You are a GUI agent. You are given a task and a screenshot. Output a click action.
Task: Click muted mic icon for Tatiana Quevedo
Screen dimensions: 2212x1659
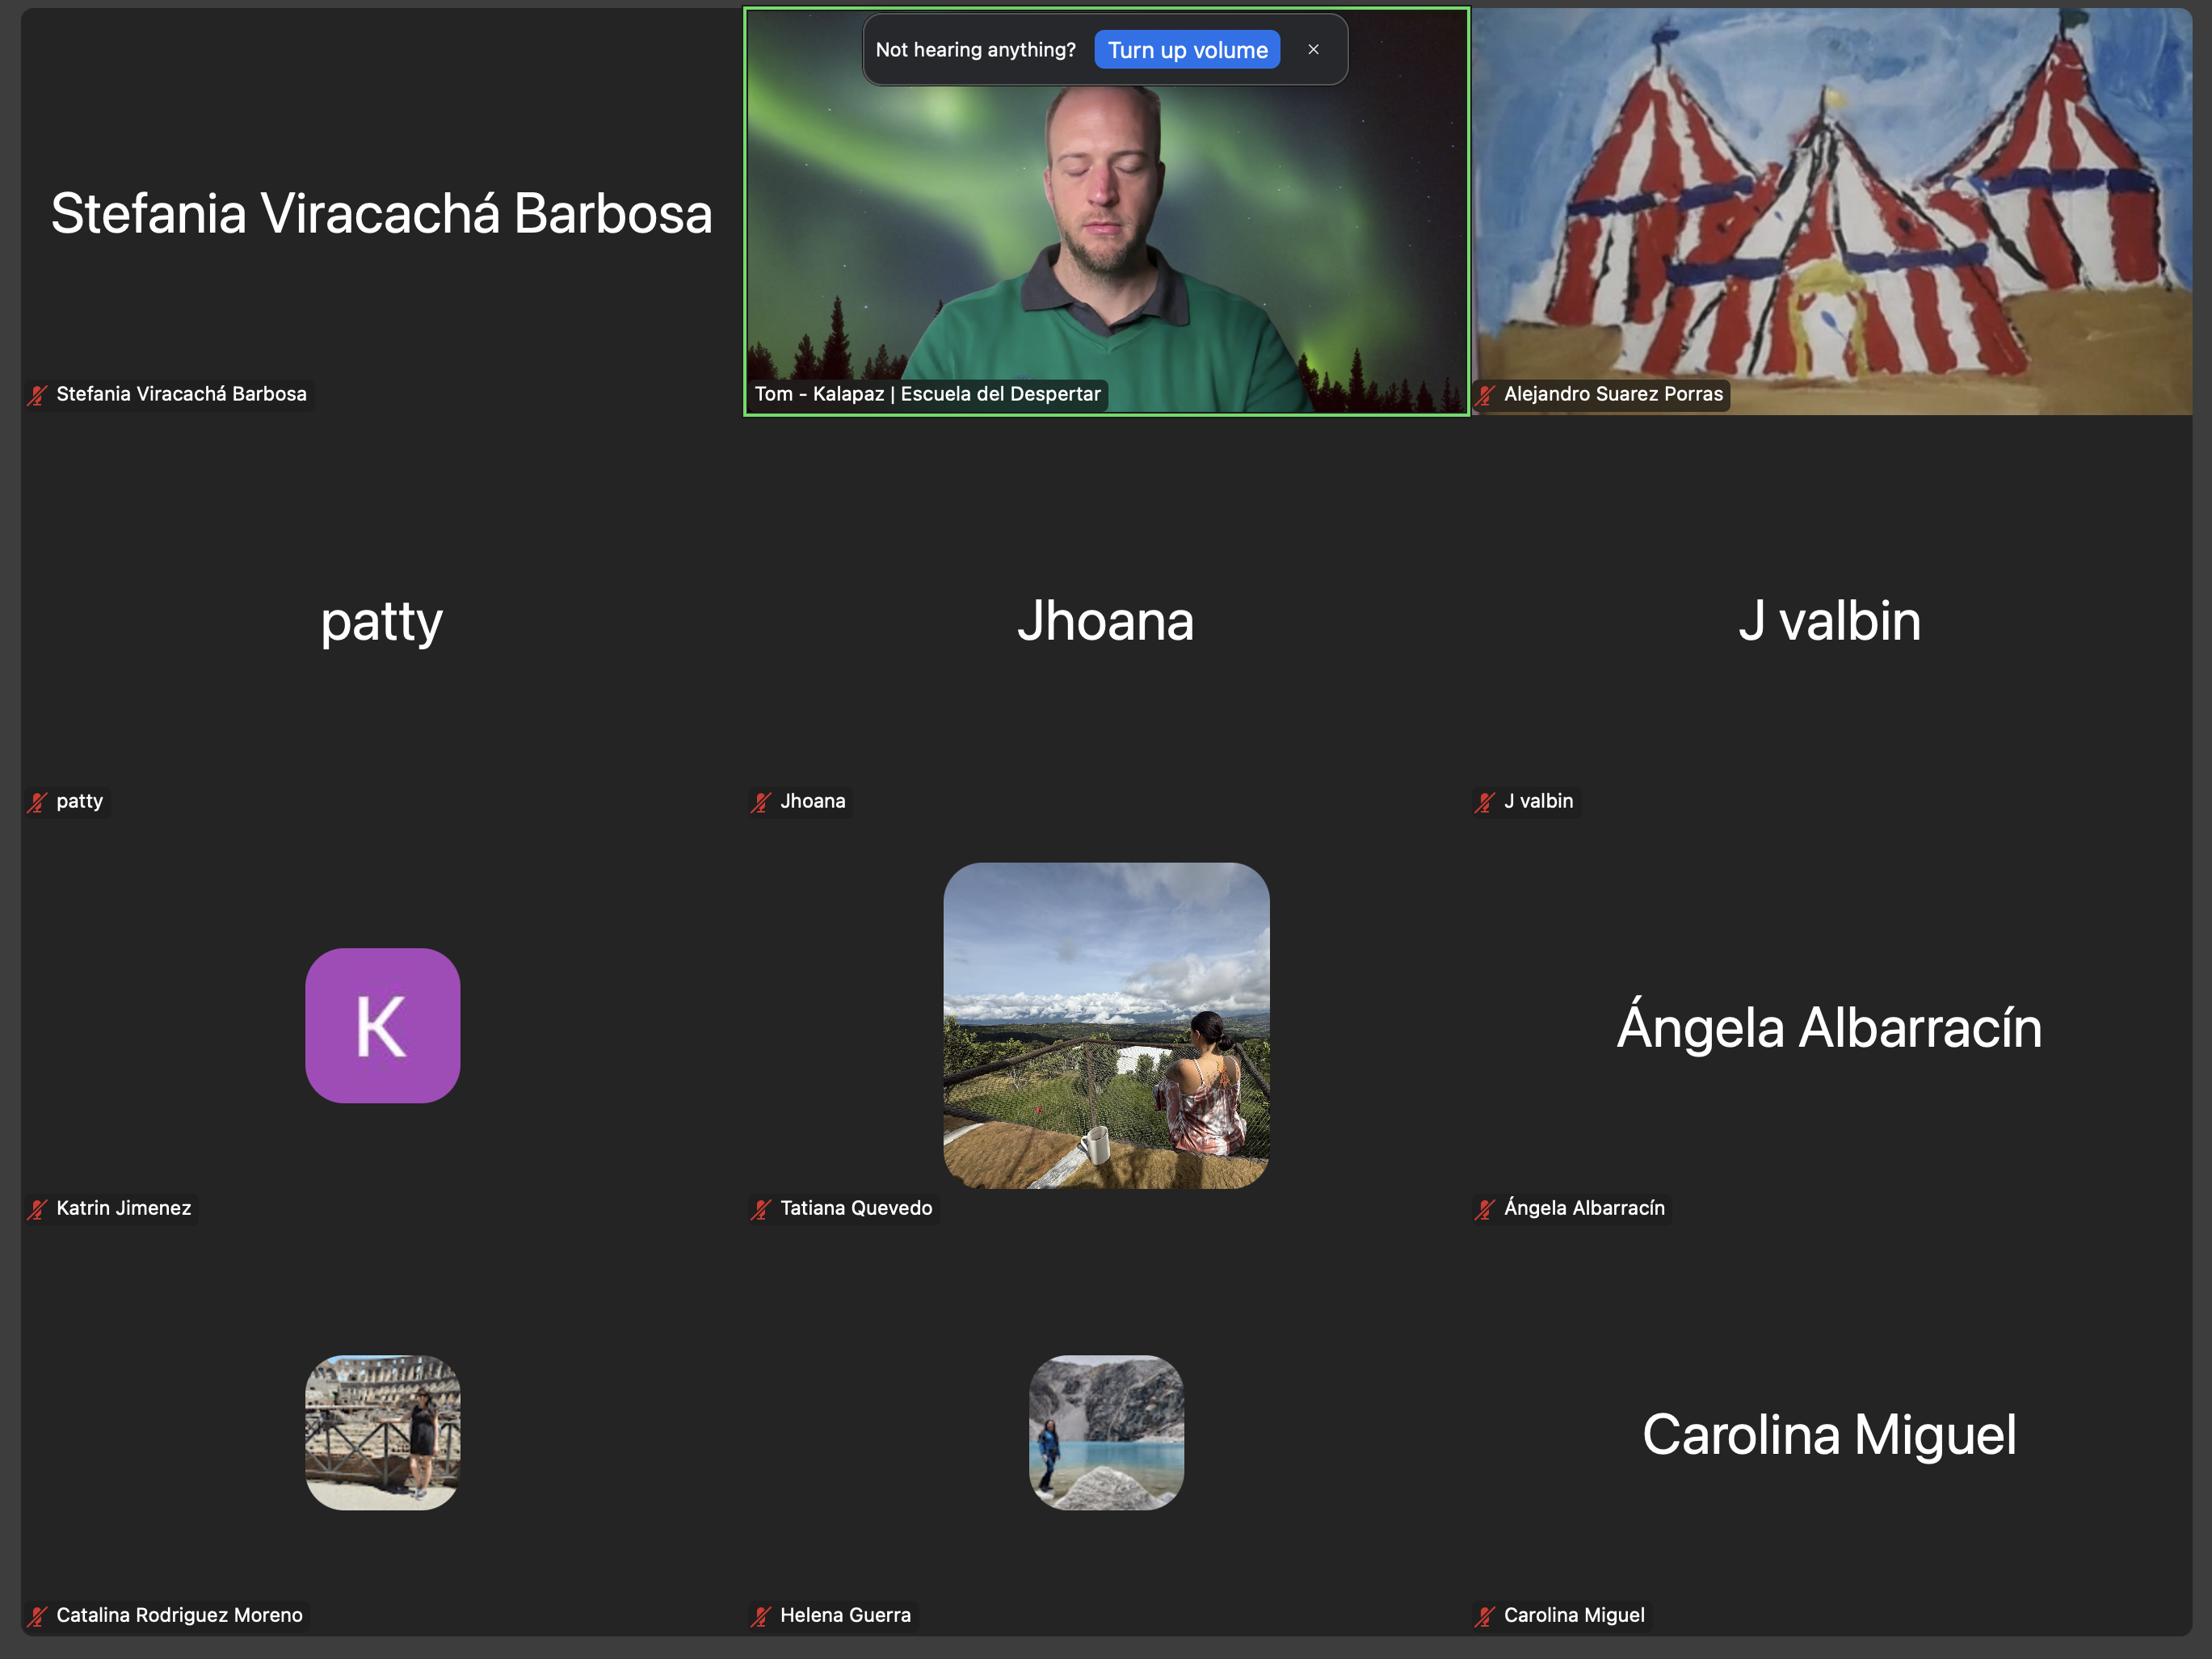coord(761,1209)
